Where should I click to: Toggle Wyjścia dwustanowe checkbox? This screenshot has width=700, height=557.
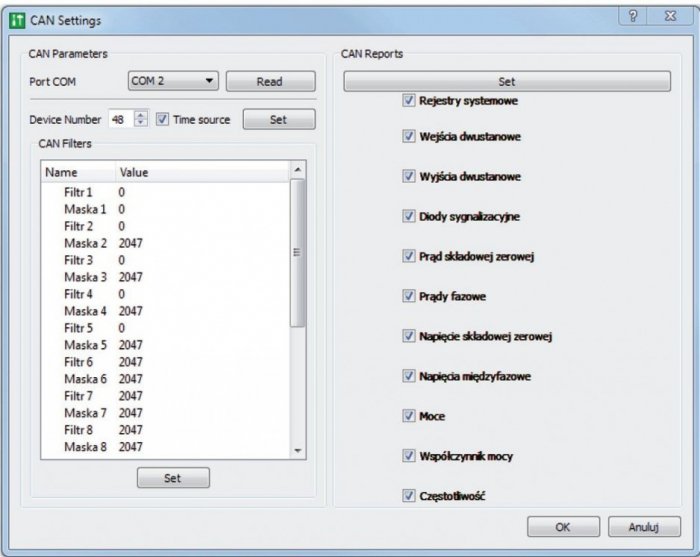[408, 176]
